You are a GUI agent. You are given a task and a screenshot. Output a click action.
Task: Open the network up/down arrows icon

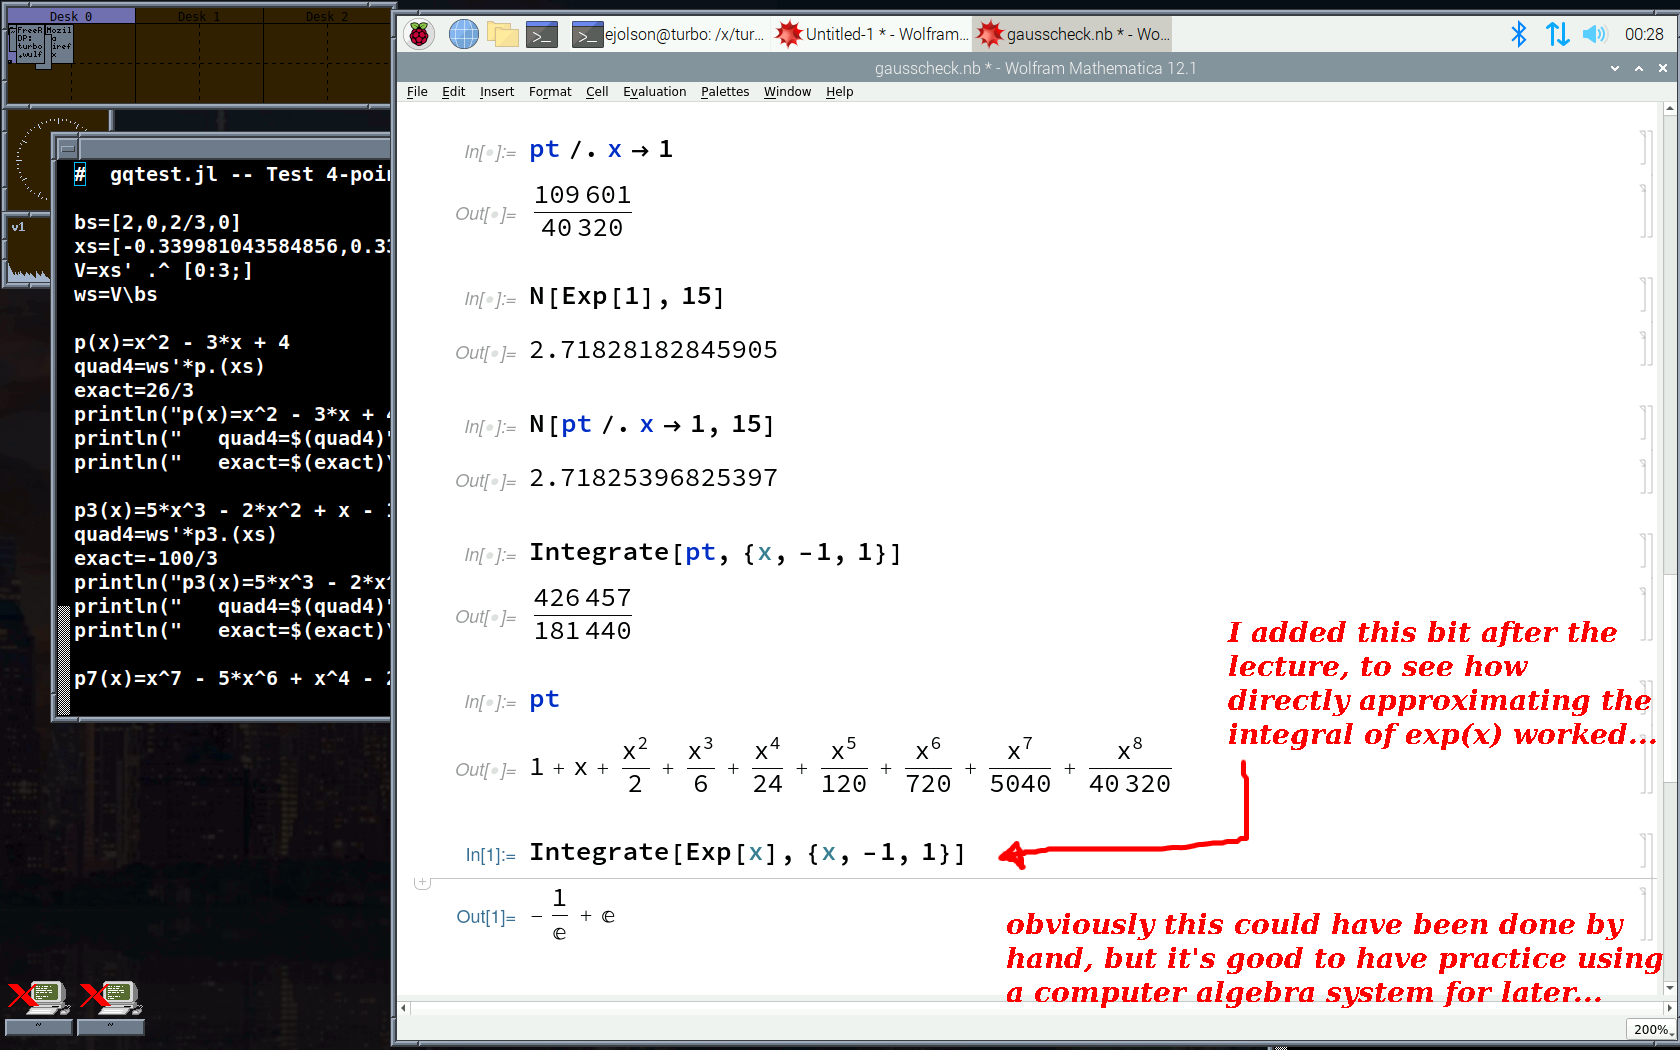tap(1557, 35)
